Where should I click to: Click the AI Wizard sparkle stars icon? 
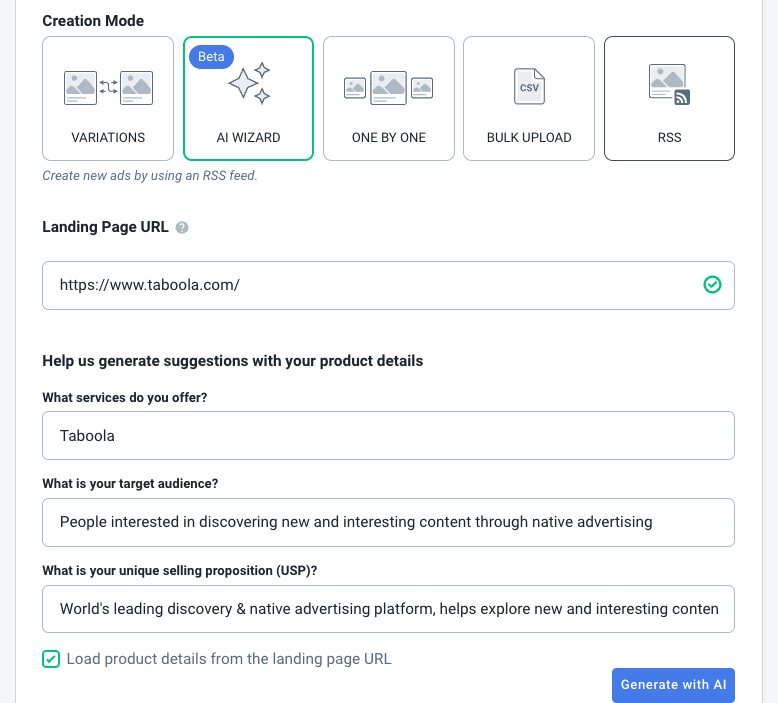click(x=249, y=84)
